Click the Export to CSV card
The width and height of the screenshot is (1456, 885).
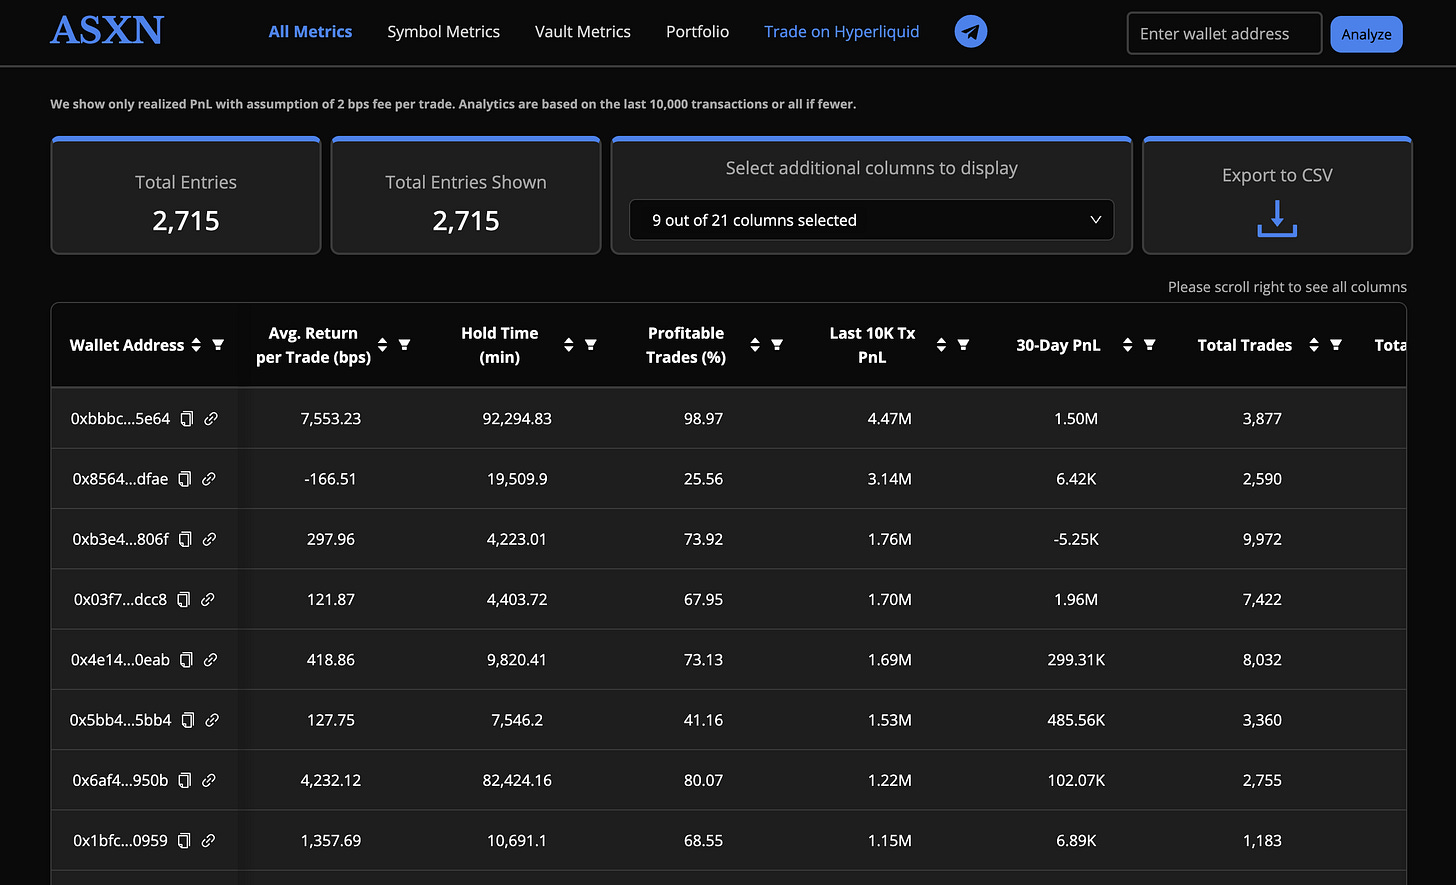tap(1277, 195)
